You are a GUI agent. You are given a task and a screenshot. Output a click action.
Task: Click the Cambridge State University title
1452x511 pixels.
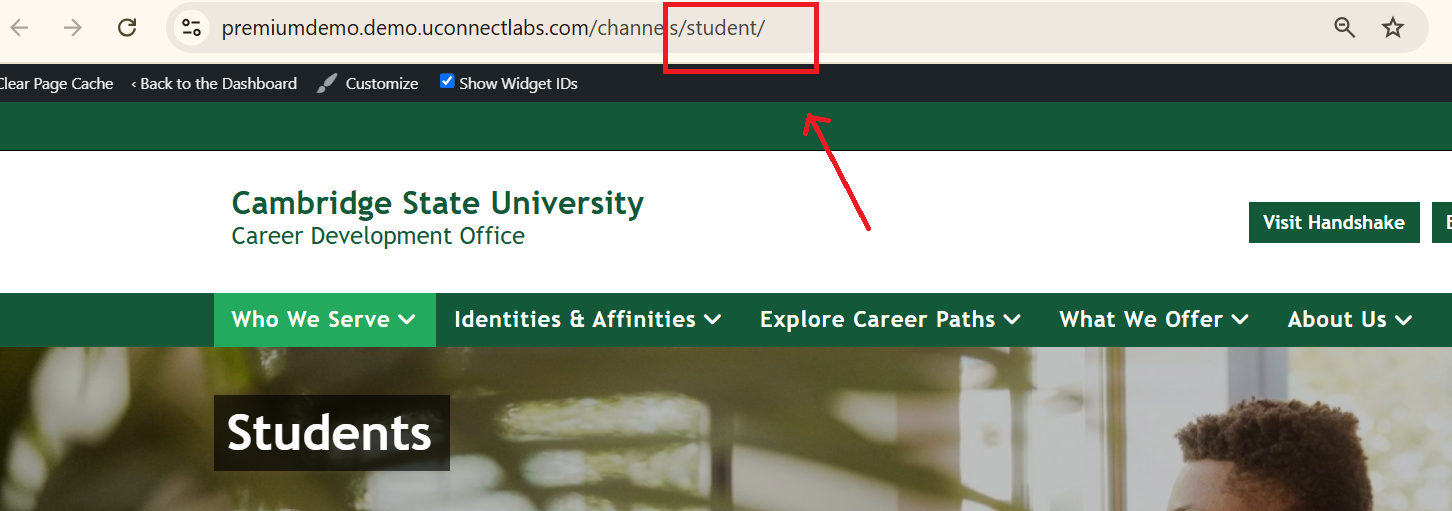pos(437,203)
